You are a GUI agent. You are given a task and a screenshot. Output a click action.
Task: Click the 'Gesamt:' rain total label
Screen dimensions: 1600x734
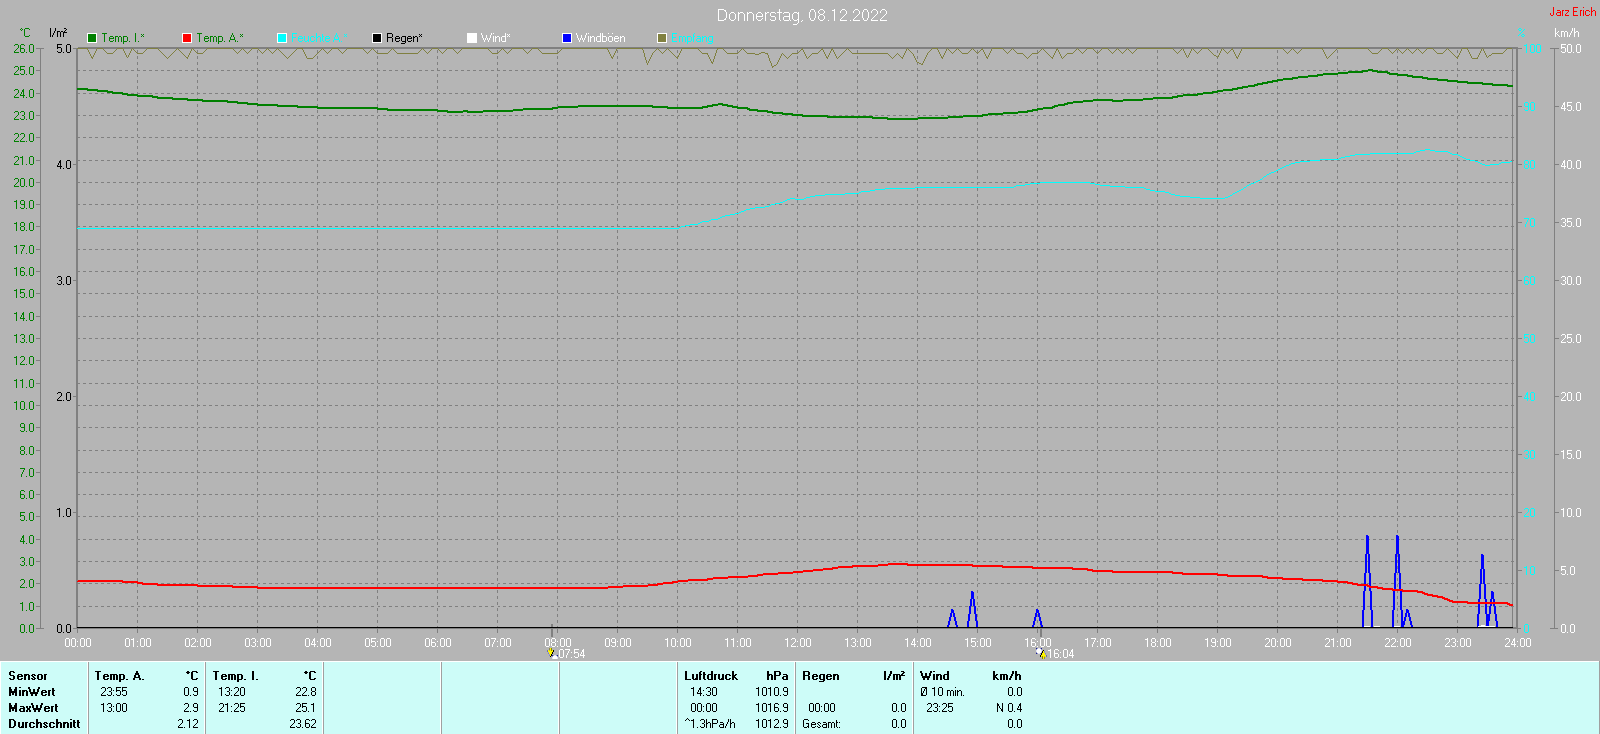[821, 724]
